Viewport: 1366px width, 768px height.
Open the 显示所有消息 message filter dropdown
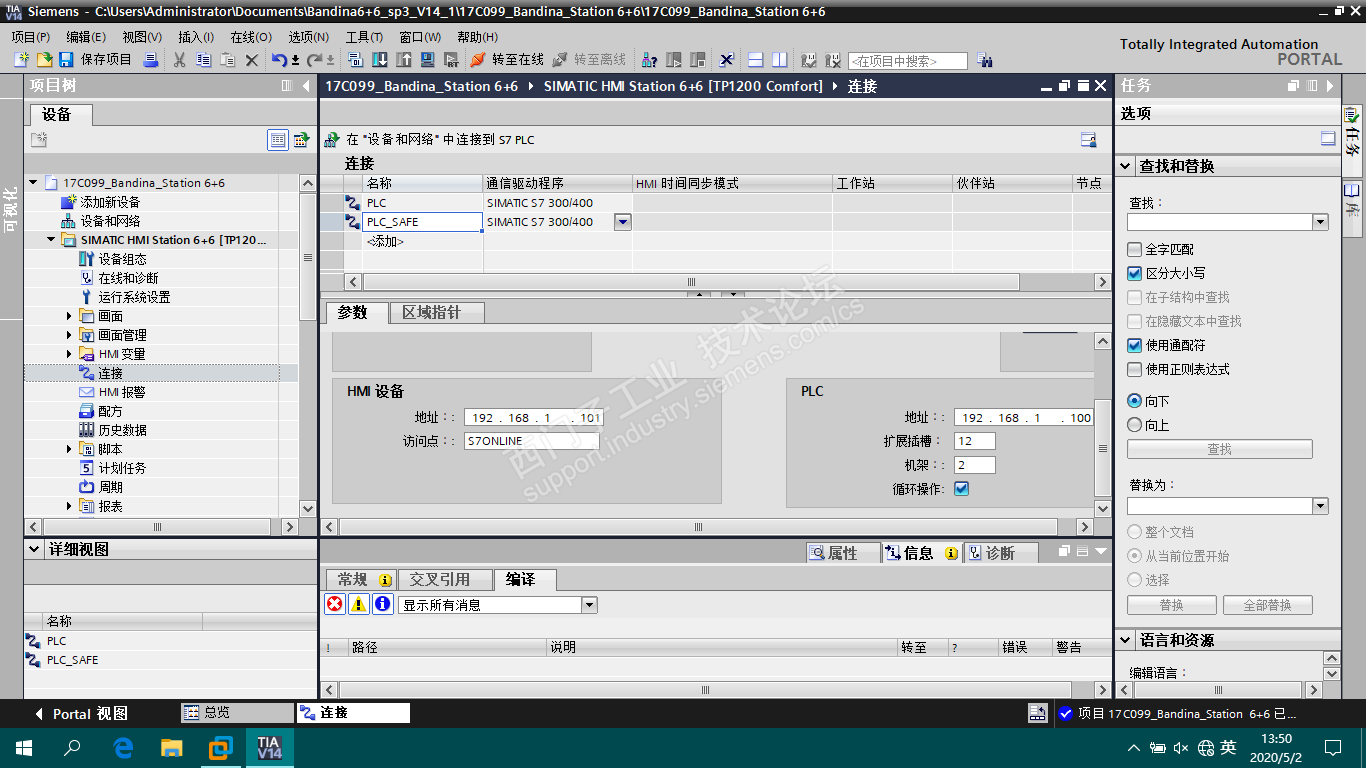[x=589, y=605]
